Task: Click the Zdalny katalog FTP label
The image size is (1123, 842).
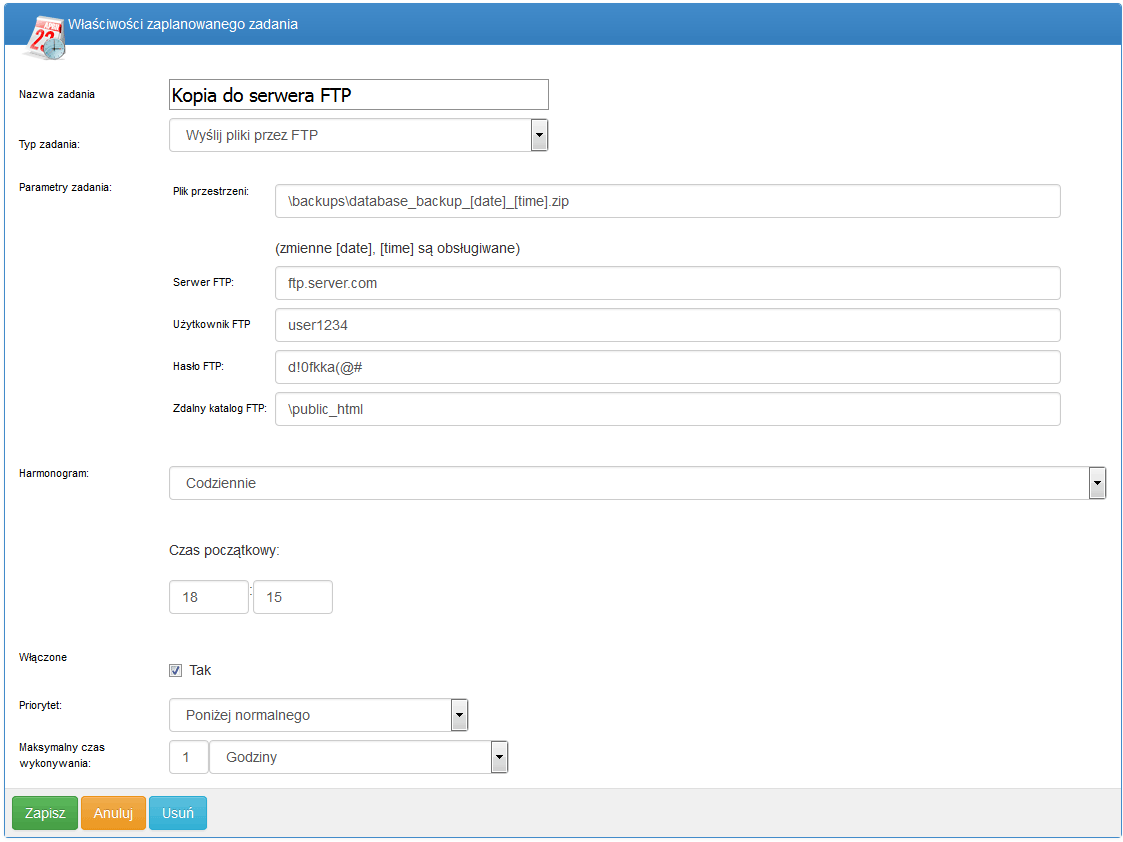Action: pyautogui.click(x=220, y=409)
